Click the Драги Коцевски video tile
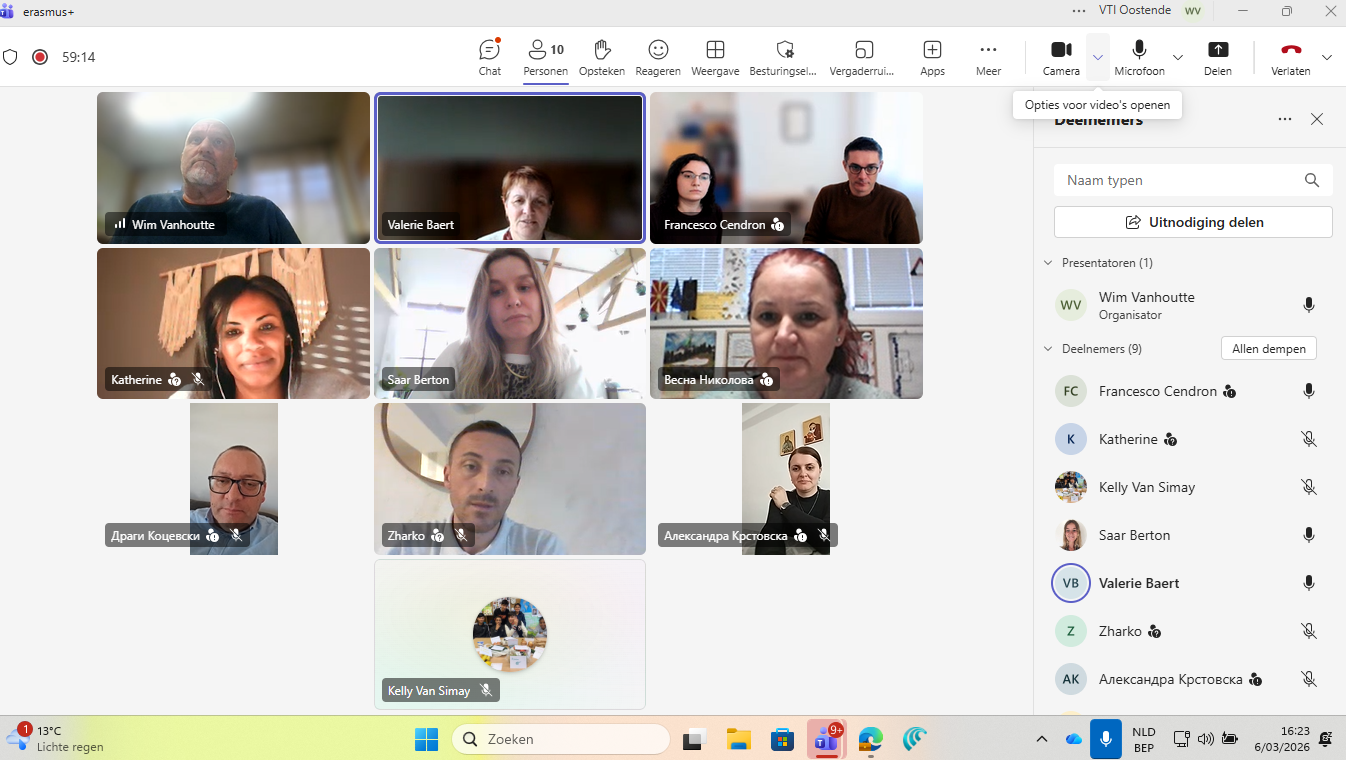 pos(234,479)
